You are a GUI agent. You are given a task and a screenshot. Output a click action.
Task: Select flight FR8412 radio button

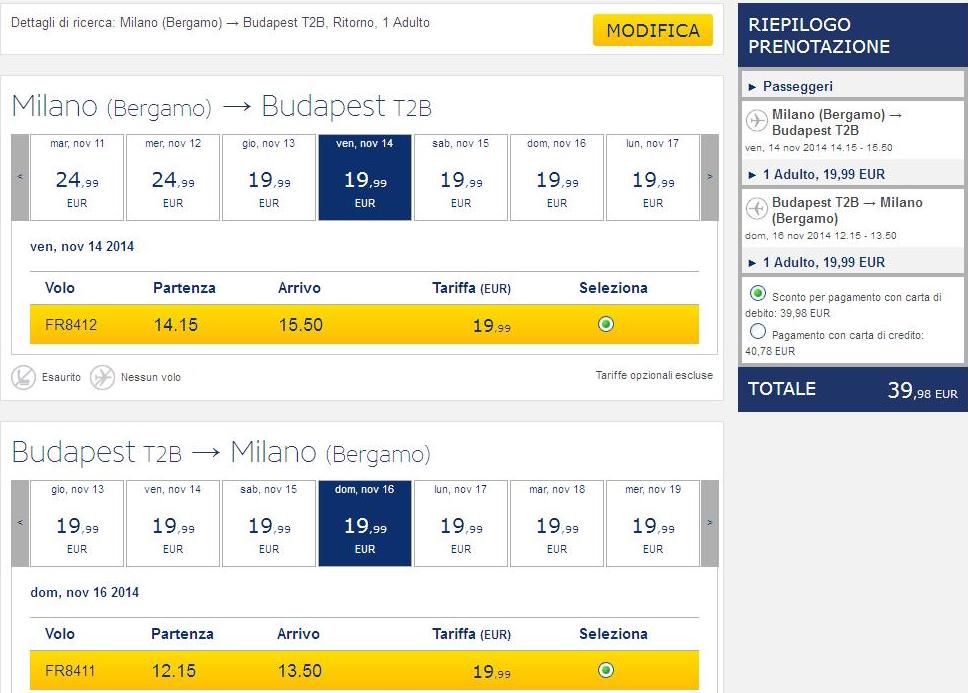point(605,324)
